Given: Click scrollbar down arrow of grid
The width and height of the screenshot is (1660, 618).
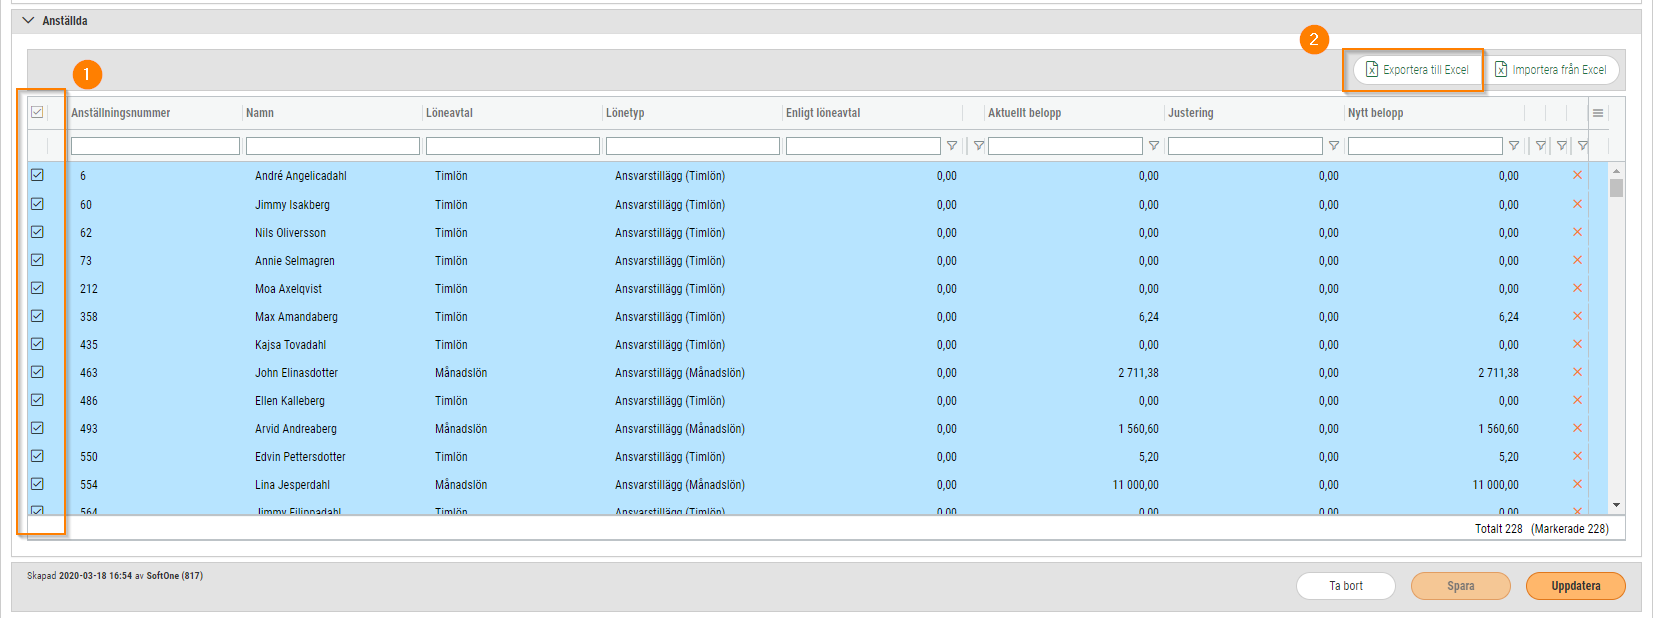Looking at the screenshot, I should point(1616,506).
